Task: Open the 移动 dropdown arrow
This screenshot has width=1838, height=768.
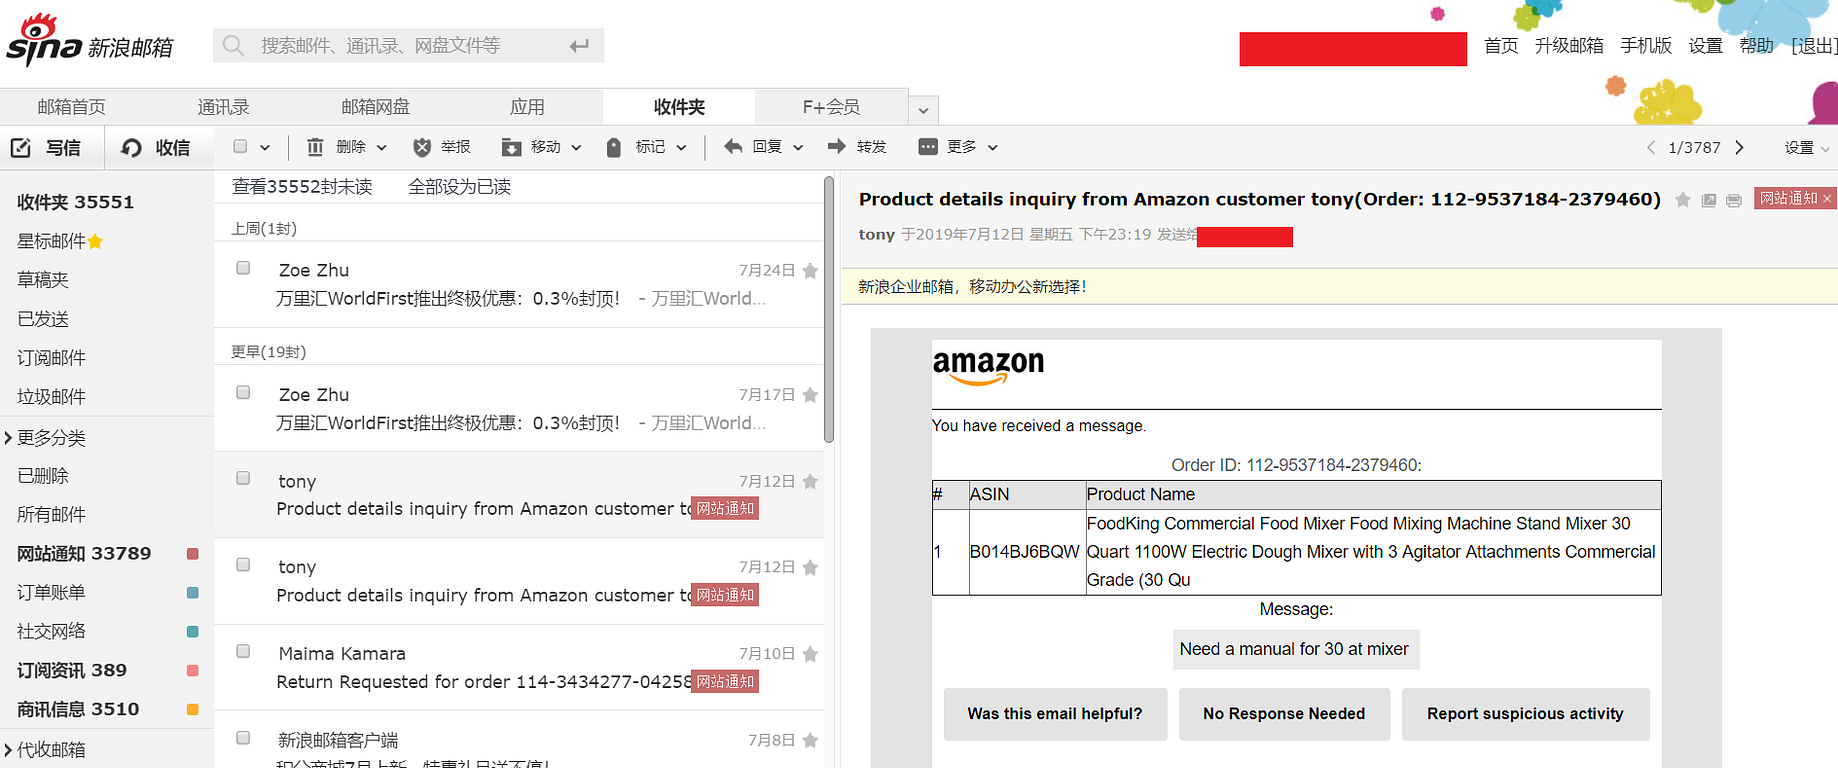Action: click(x=576, y=148)
